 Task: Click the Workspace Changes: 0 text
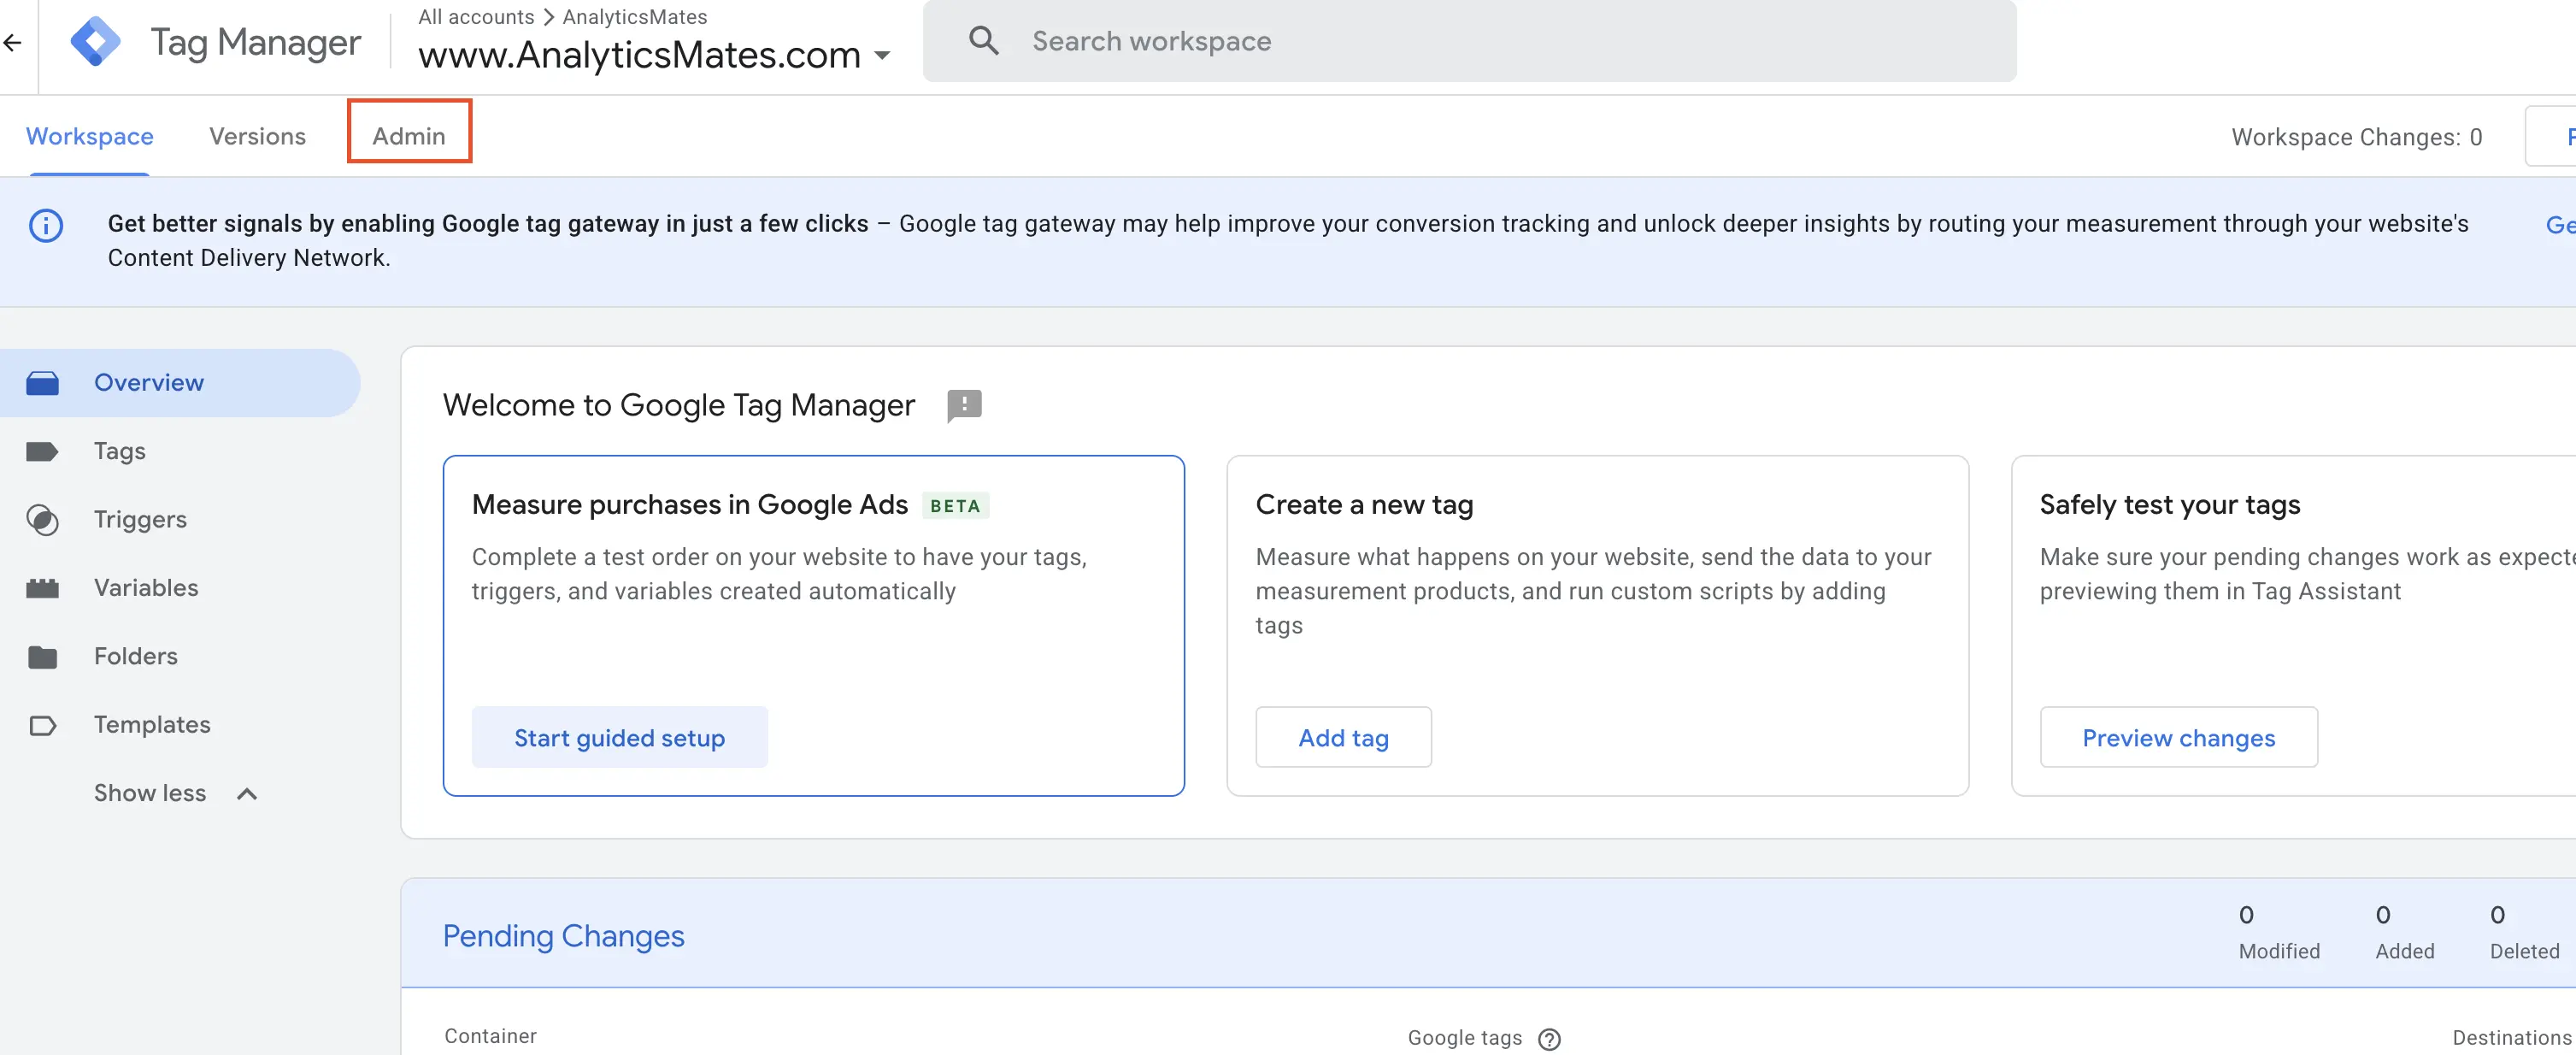(x=2356, y=137)
